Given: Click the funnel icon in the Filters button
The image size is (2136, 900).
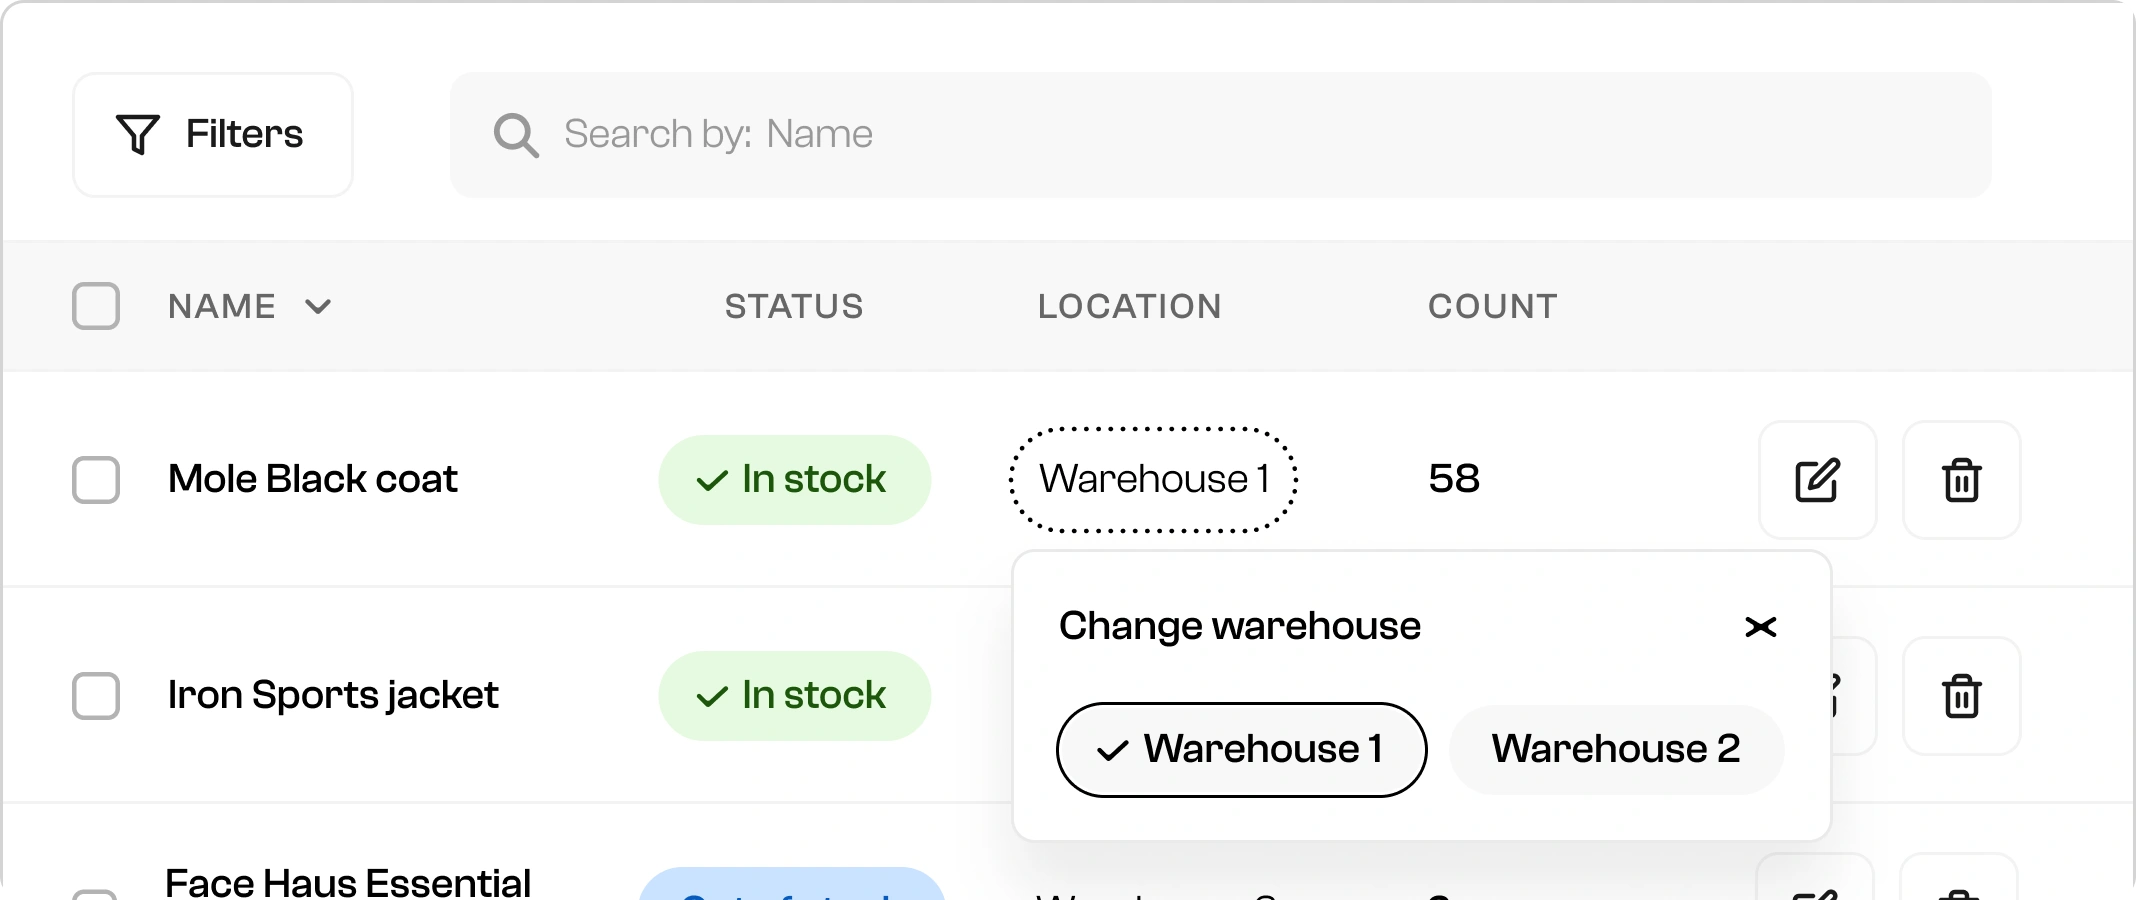Looking at the screenshot, I should 139,134.
